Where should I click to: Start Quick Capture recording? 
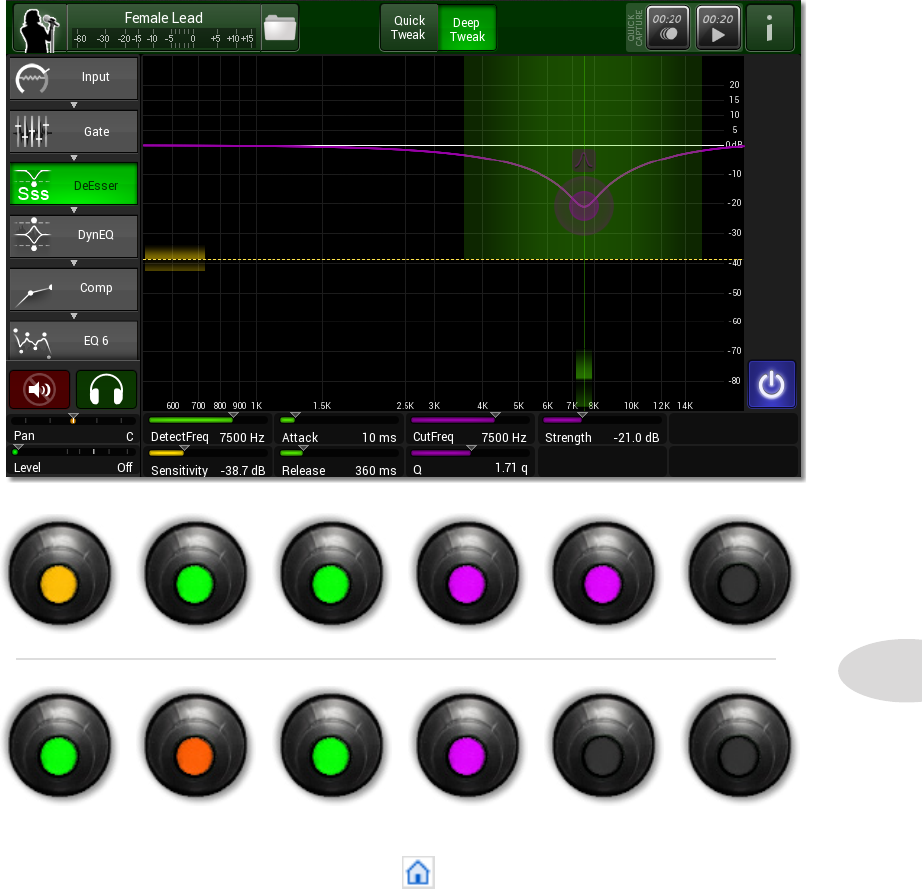click(x=667, y=28)
